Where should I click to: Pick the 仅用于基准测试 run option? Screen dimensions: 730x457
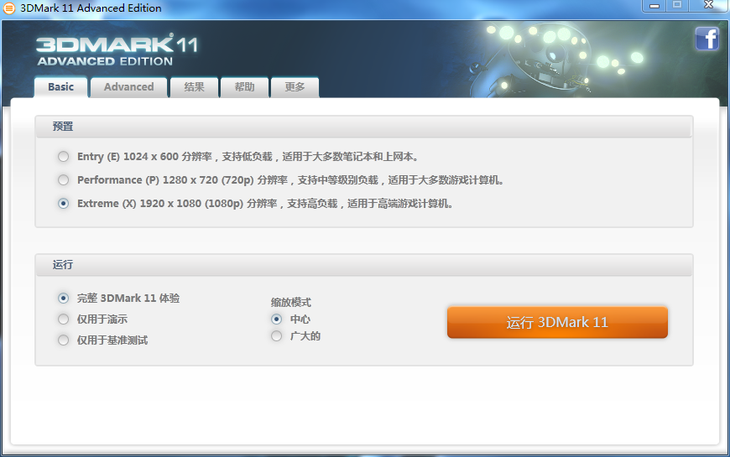(x=64, y=340)
